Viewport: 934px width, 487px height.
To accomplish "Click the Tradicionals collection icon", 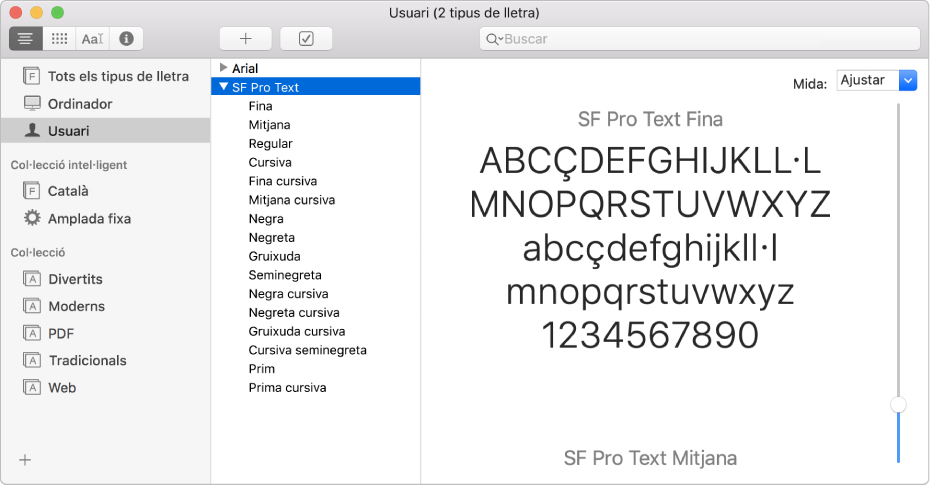I will pos(32,360).
